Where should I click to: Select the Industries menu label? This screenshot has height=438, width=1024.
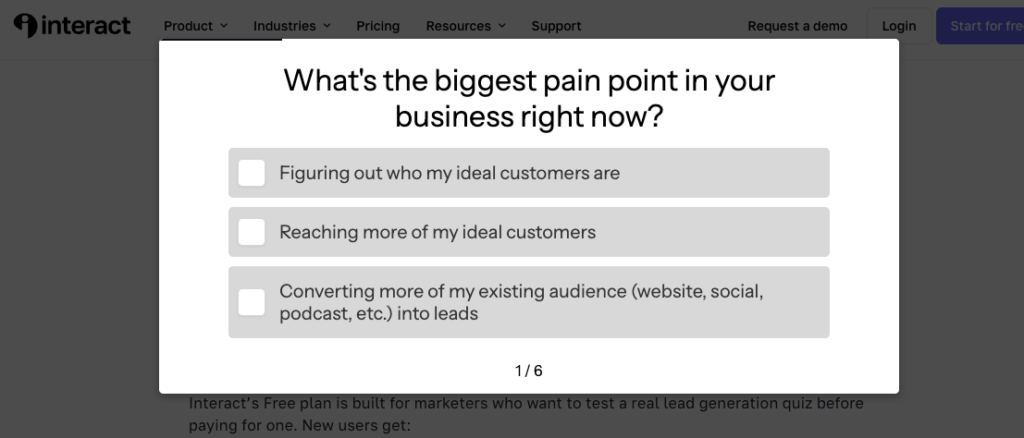coord(284,26)
